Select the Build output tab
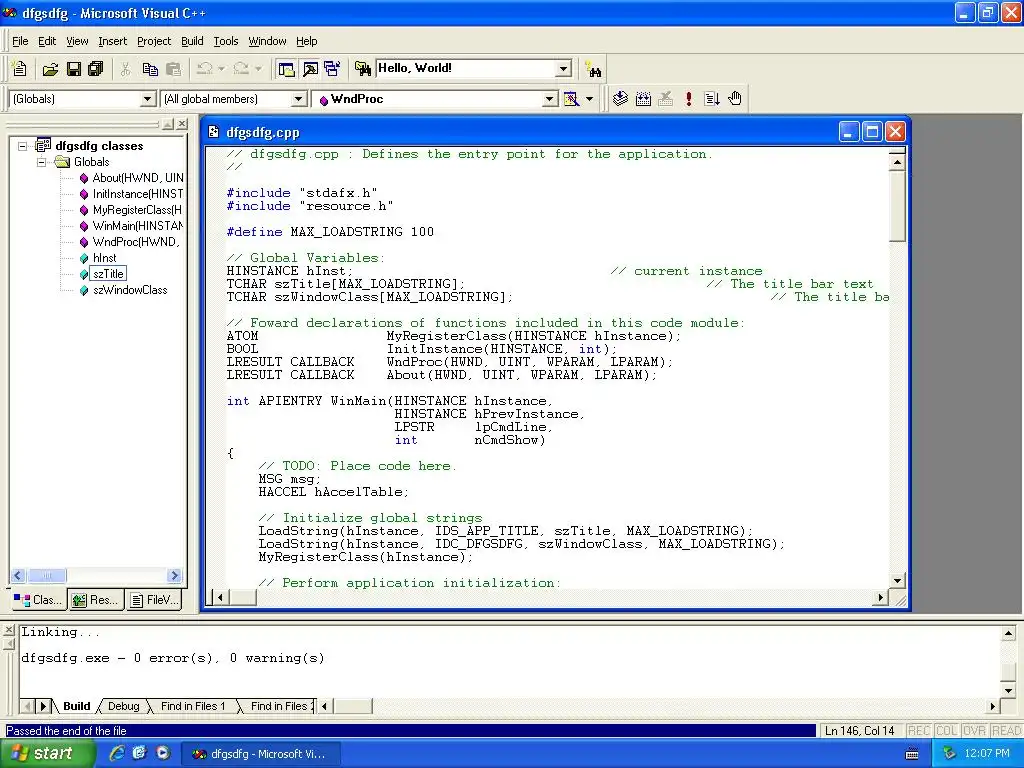Screen dimensions: 1024x768 click(x=76, y=706)
